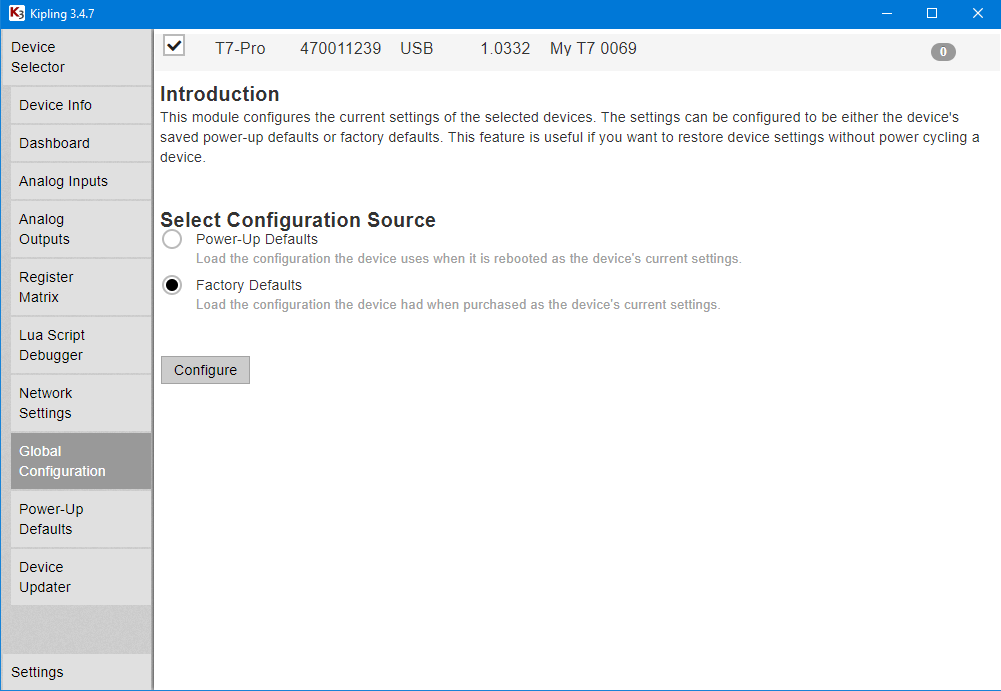Uncheck the T7-Pro device selection checkbox
Screen dimensions: 1001x691
[x=174, y=45]
